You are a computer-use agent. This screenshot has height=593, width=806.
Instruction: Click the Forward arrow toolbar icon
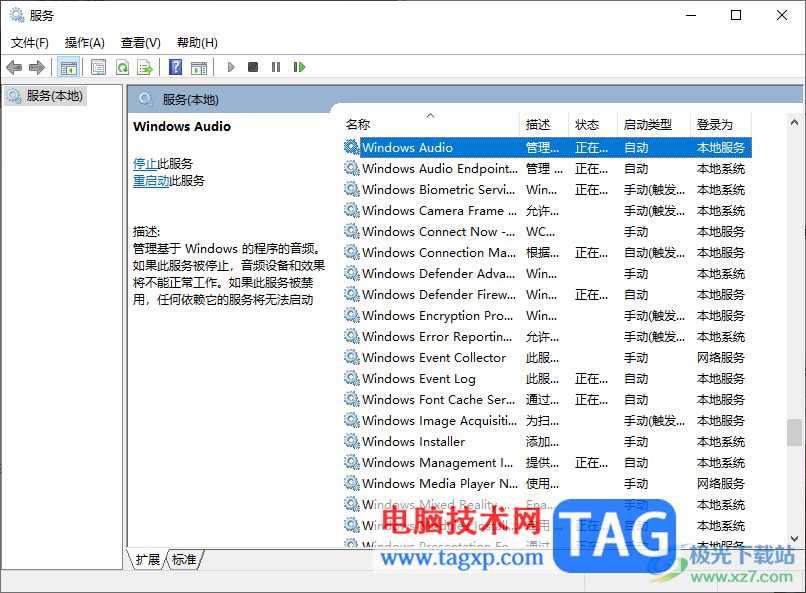click(37, 67)
